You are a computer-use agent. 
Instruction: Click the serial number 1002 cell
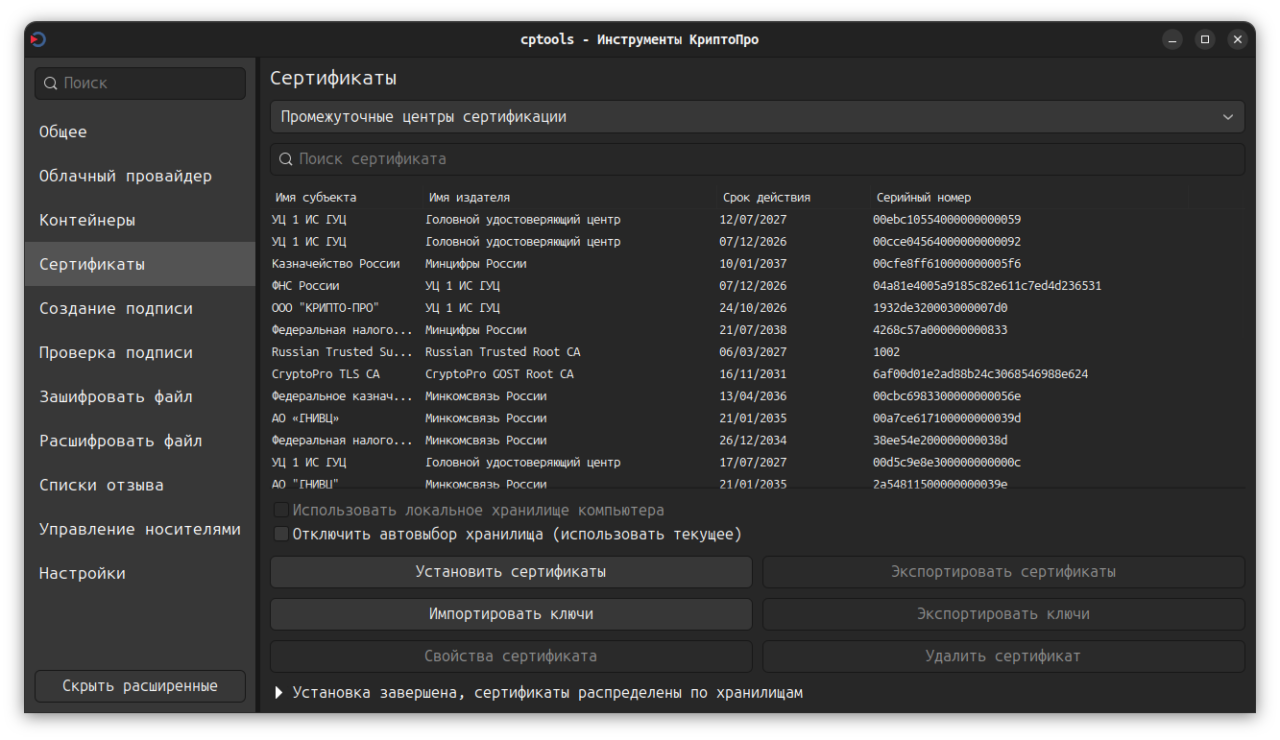[x=886, y=352]
